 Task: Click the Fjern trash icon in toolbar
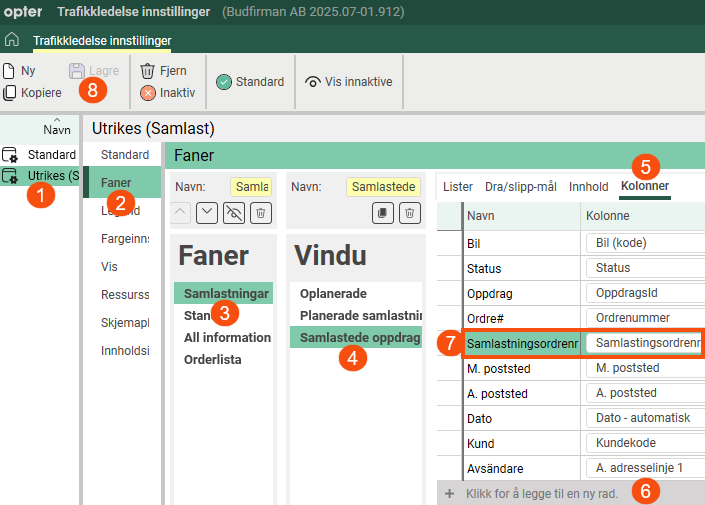pyautogui.click(x=148, y=71)
